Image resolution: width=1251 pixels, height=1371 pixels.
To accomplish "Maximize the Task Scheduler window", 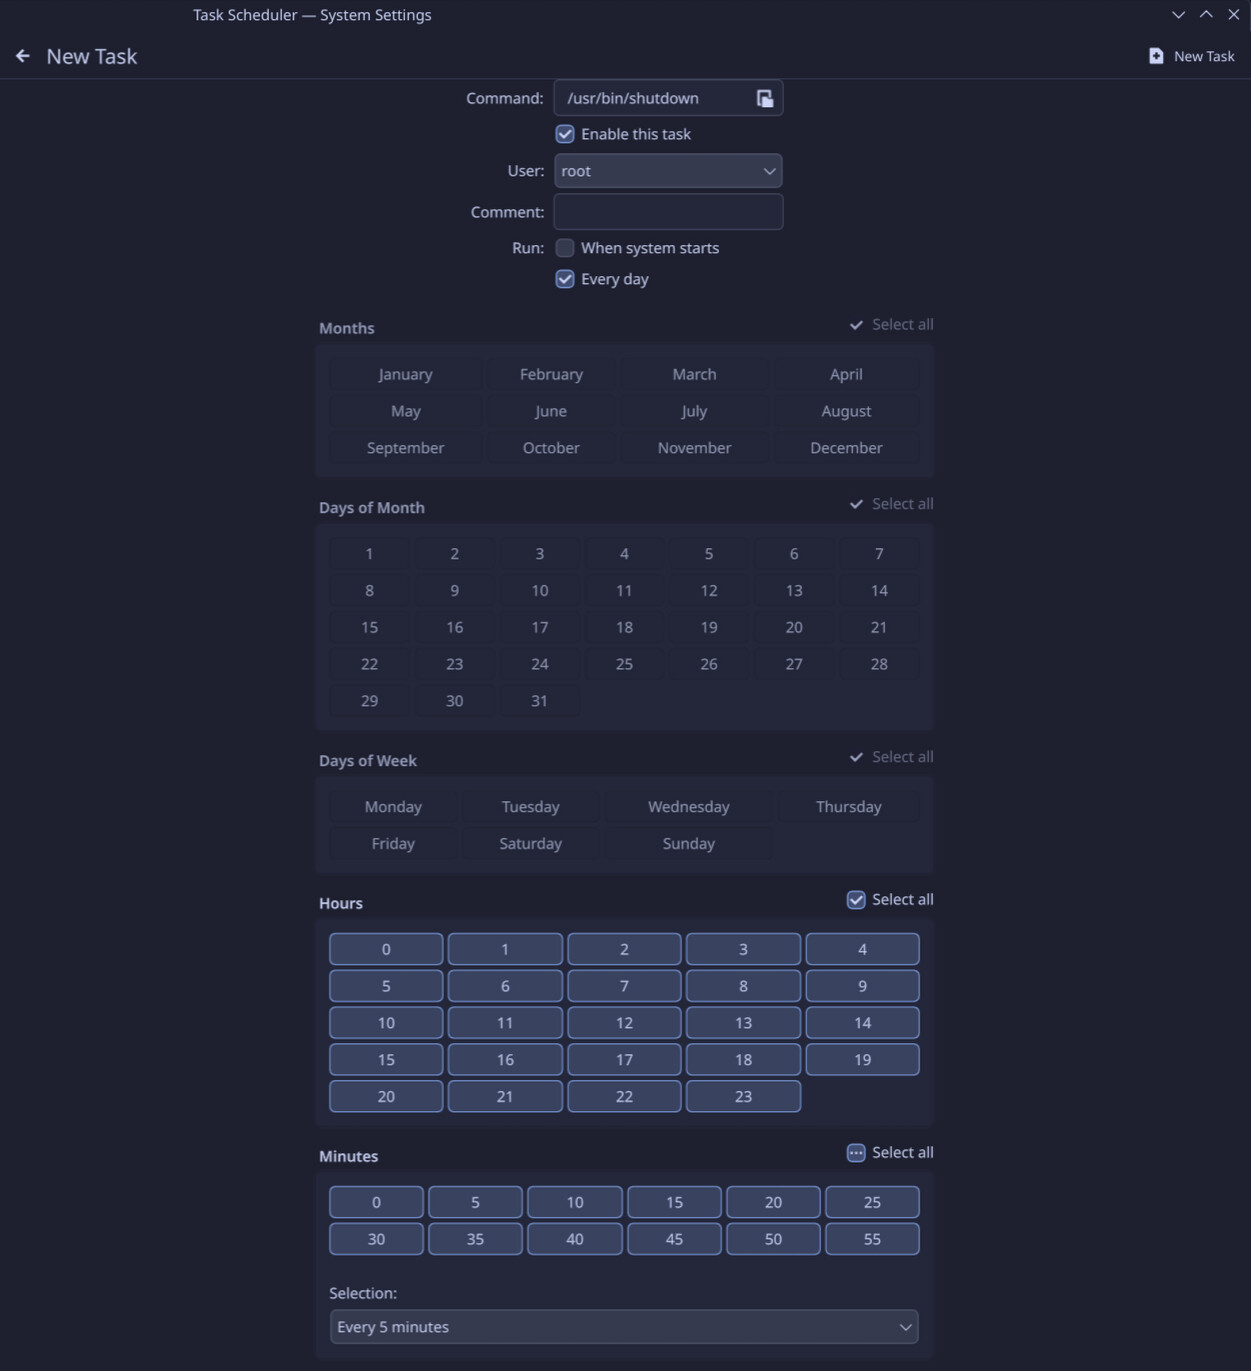I will click(1206, 15).
